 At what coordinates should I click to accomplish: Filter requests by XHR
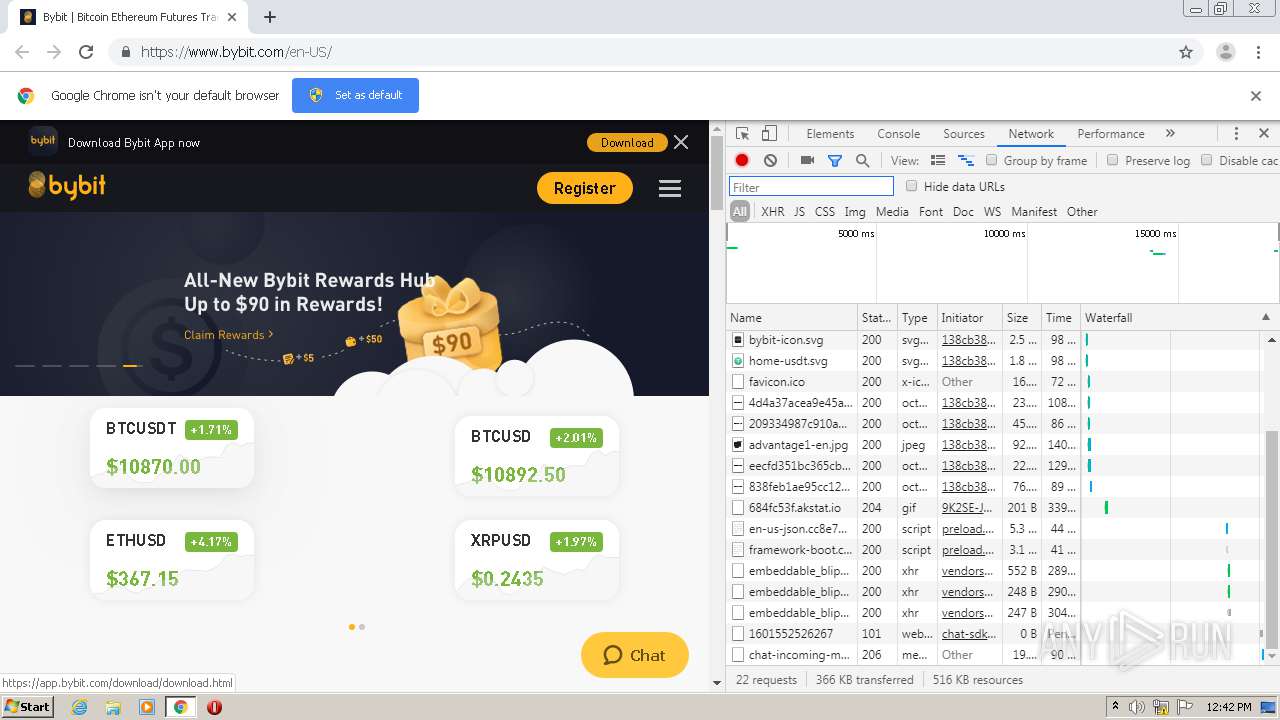tap(772, 212)
